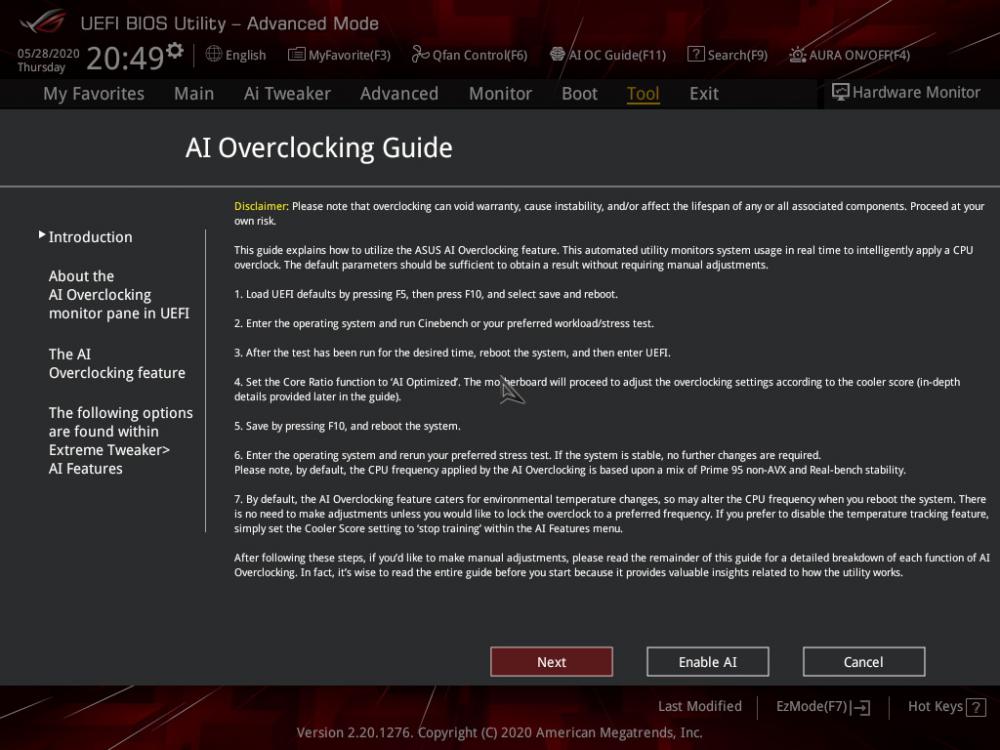Switch to the Ai Tweaker tab
The height and width of the screenshot is (750, 1000).
[287, 94]
